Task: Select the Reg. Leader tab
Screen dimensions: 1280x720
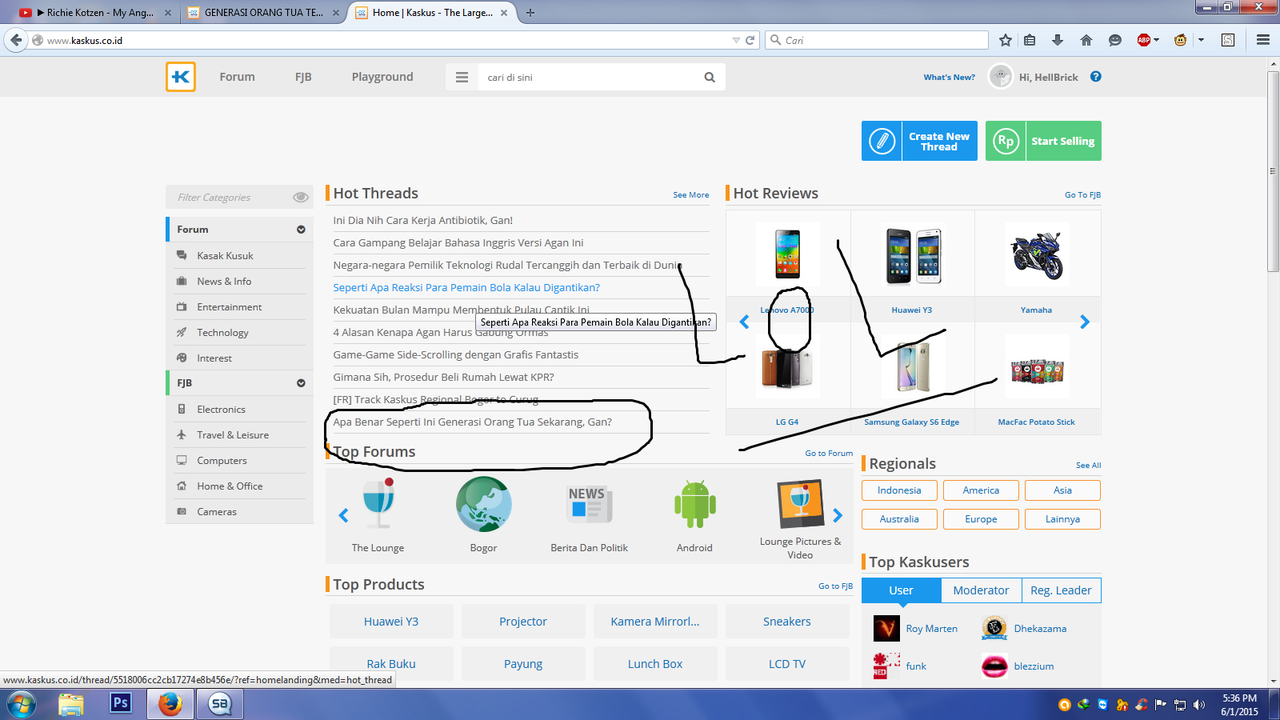Action: point(1061,590)
